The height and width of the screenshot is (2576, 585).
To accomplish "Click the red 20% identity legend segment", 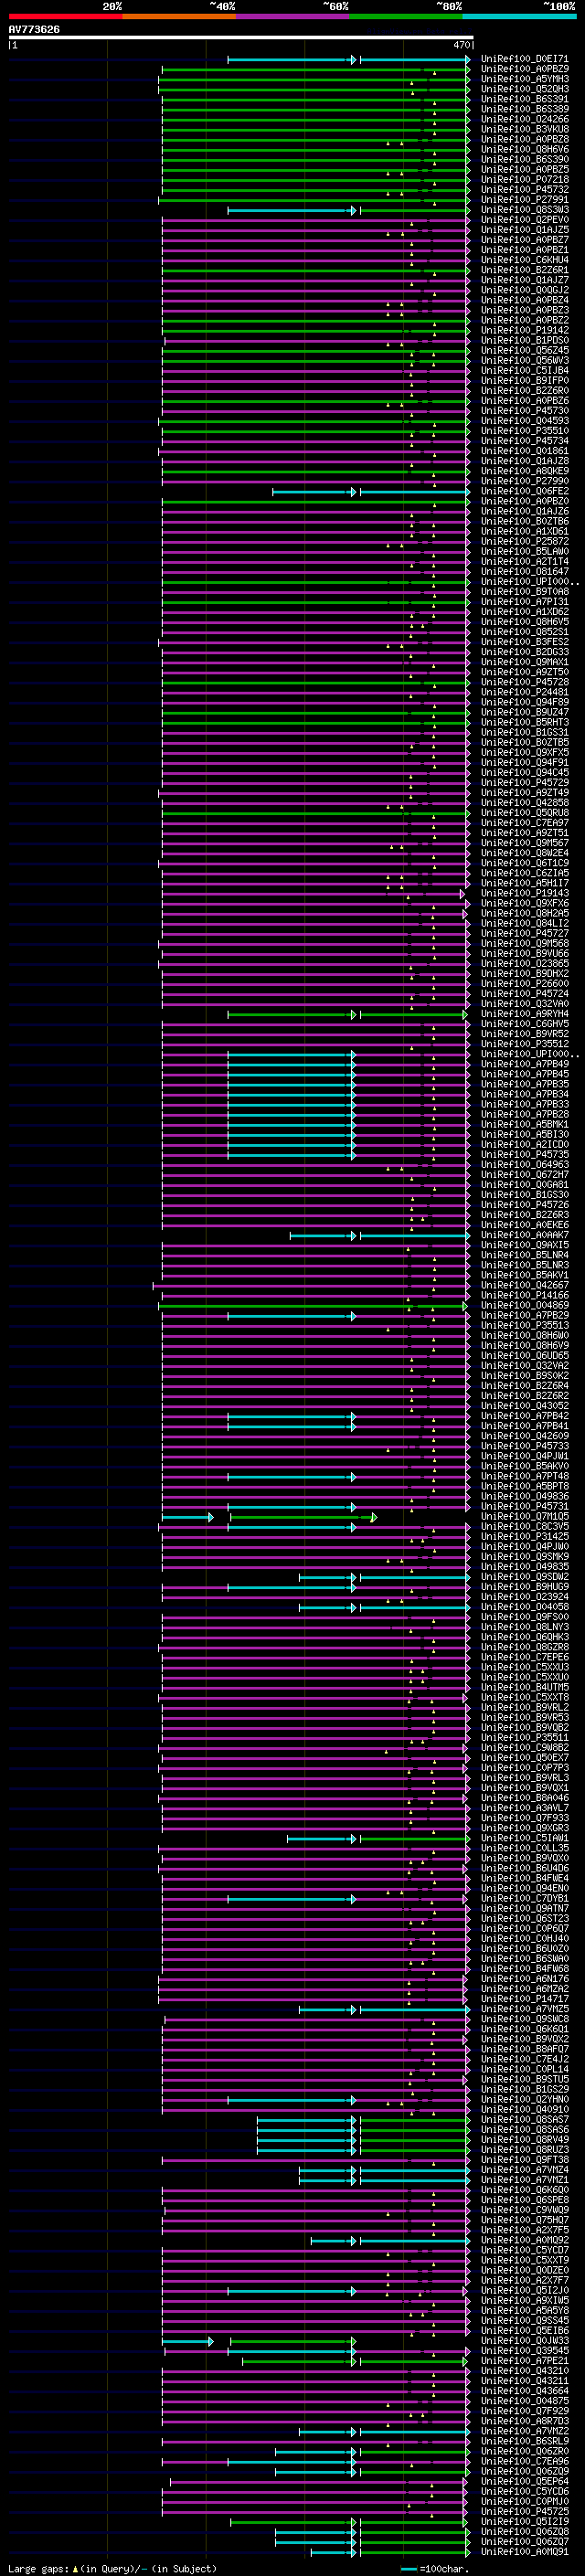I will click(65, 16).
